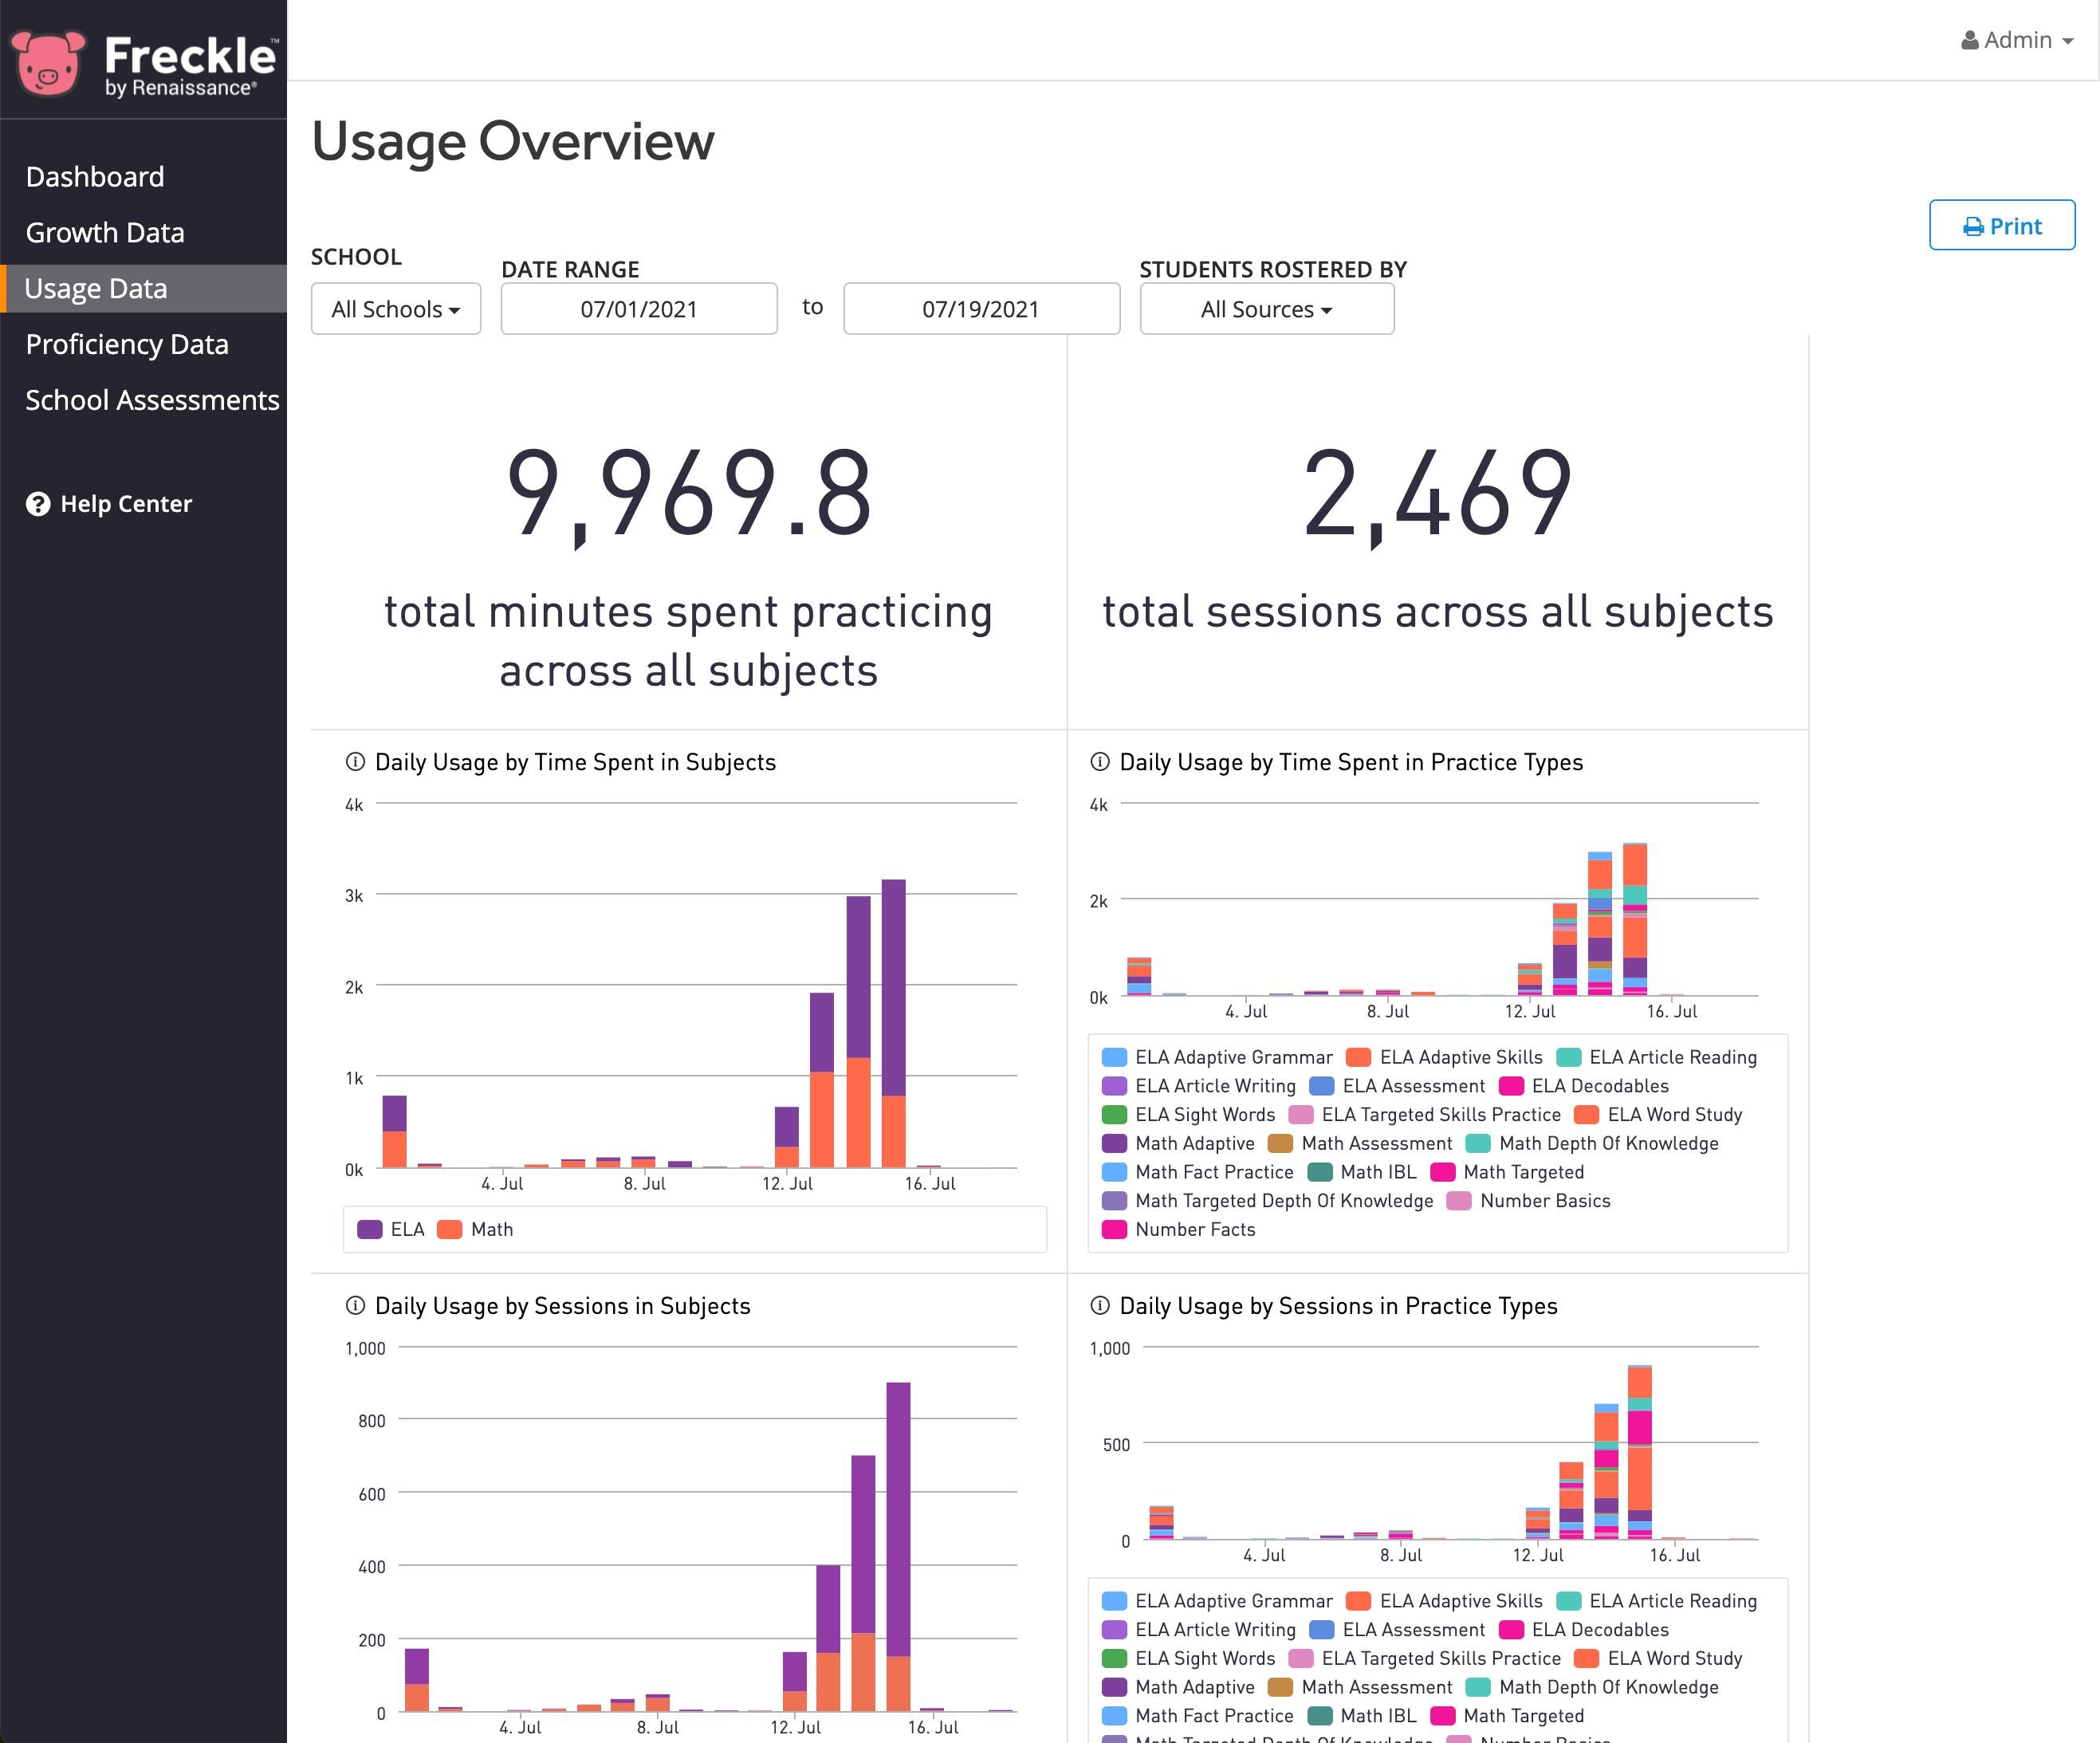This screenshot has height=1743, width=2100.
Task: Toggle ELA Adaptive Grammar in Sessions Practice Types legend
Action: (x=1217, y=1601)
